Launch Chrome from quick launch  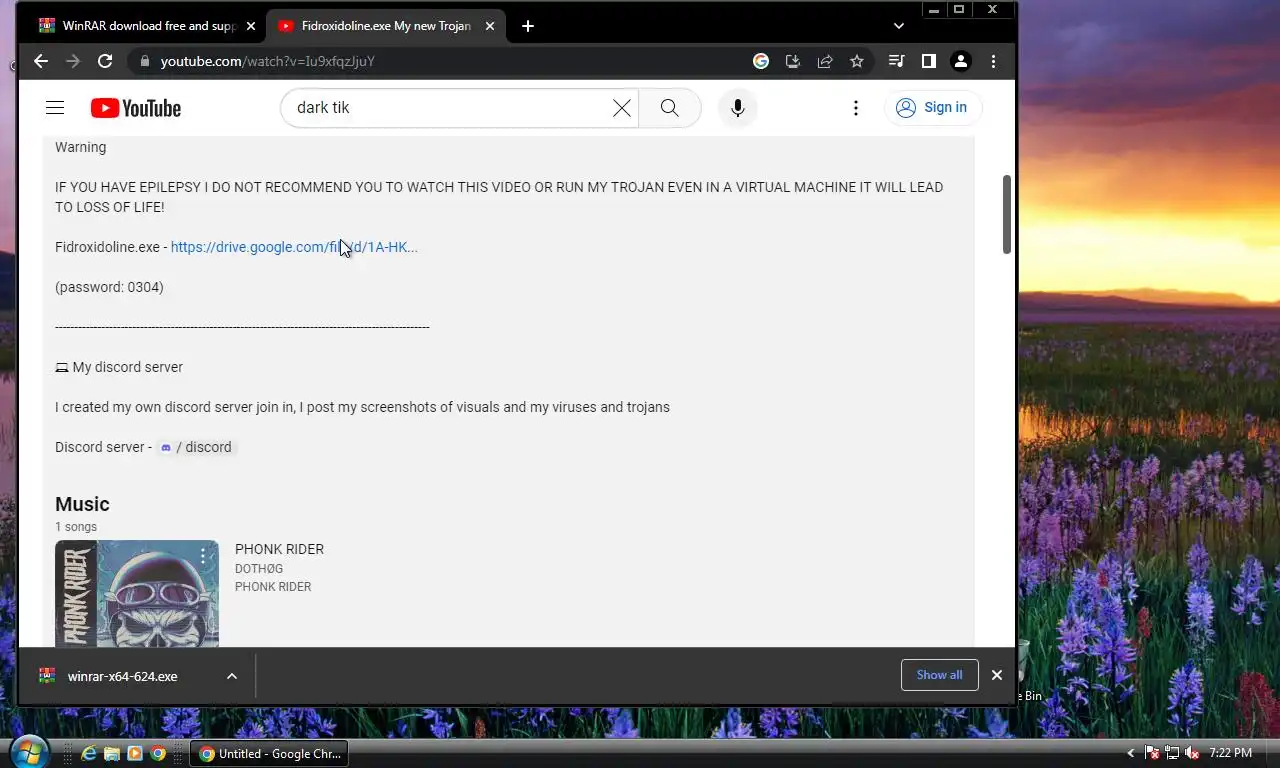click(158, 753)
